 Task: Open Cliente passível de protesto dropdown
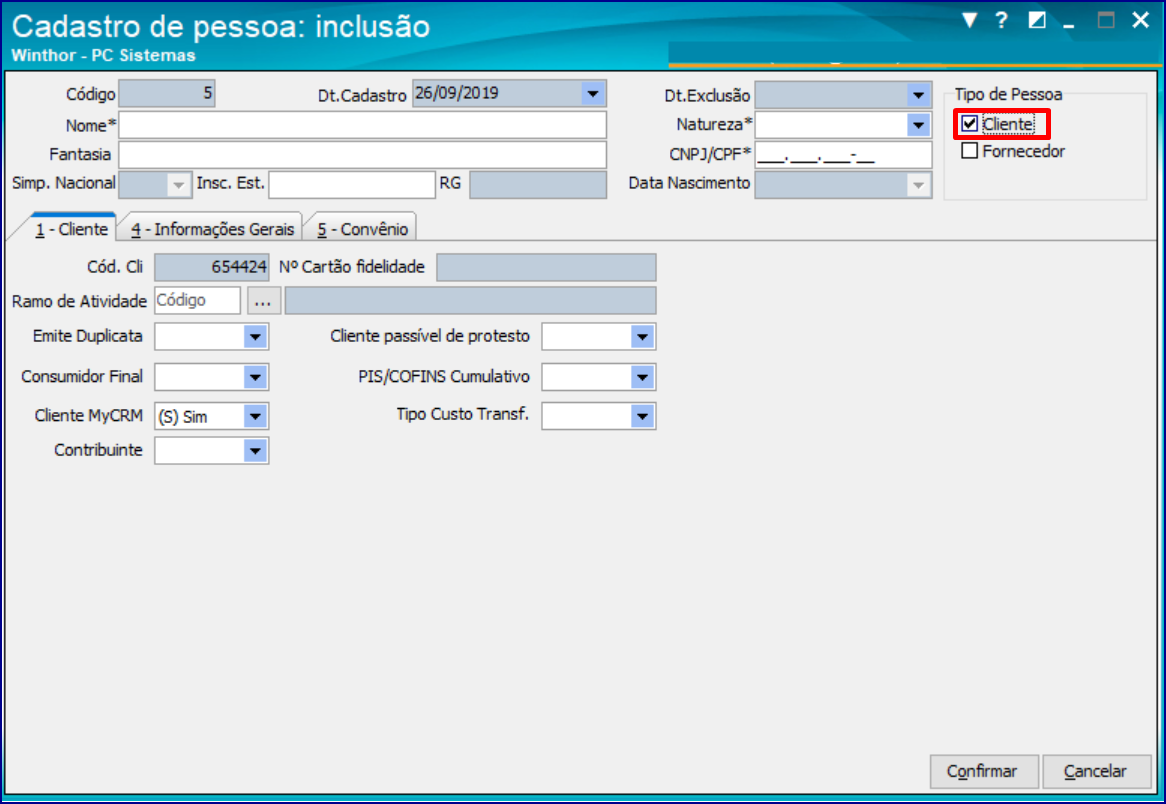tap(642, 336)
